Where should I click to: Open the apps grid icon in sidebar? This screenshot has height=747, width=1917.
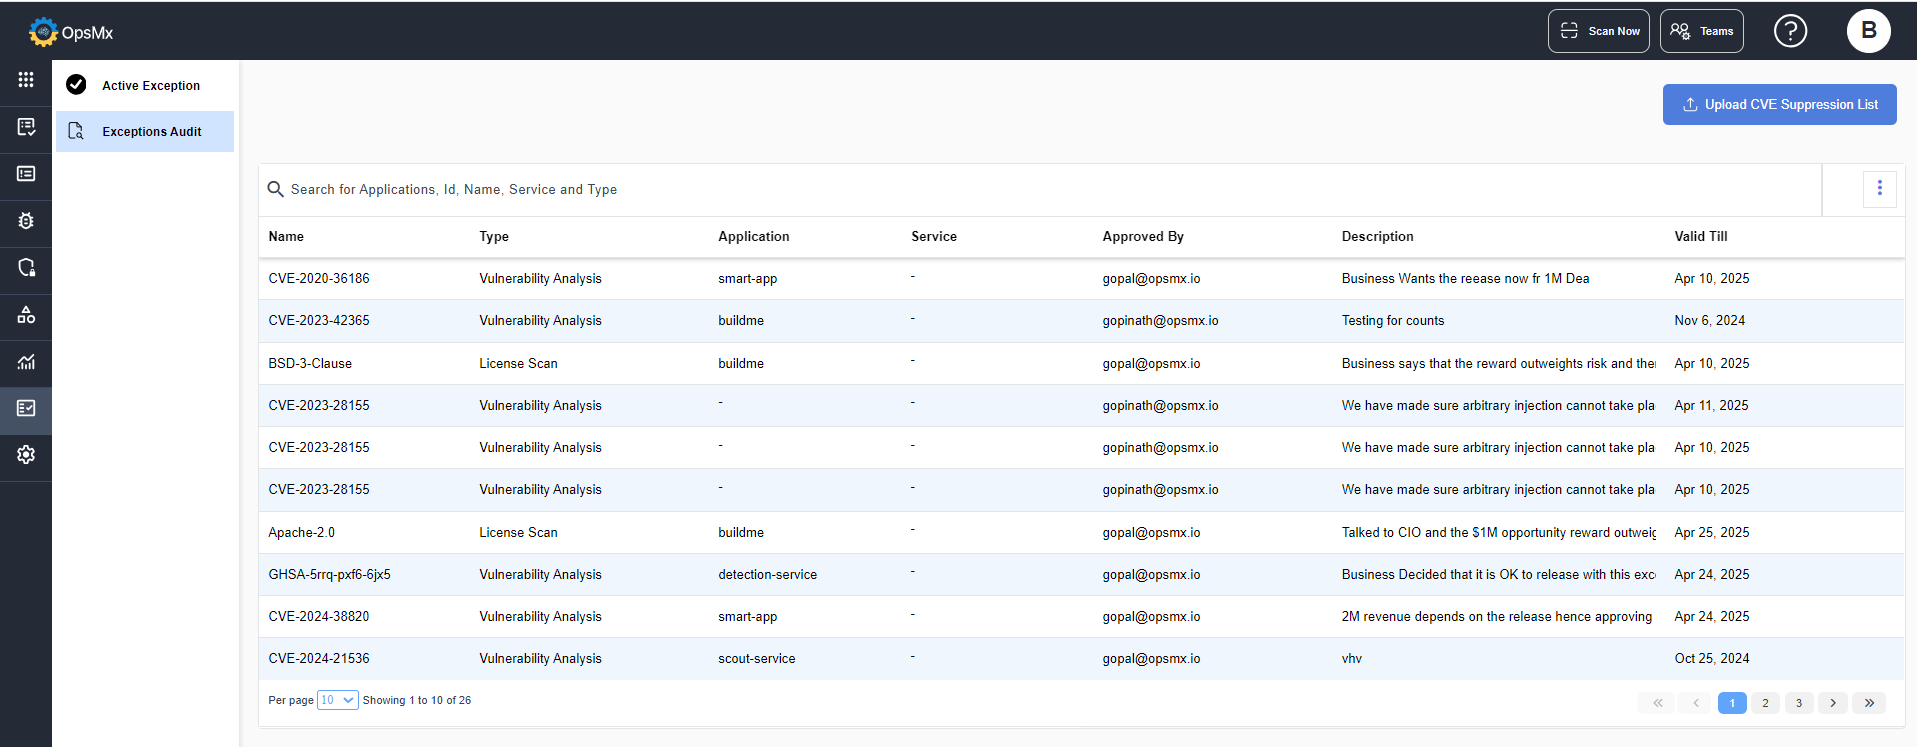pyautogui.click(x=26, y=80)
